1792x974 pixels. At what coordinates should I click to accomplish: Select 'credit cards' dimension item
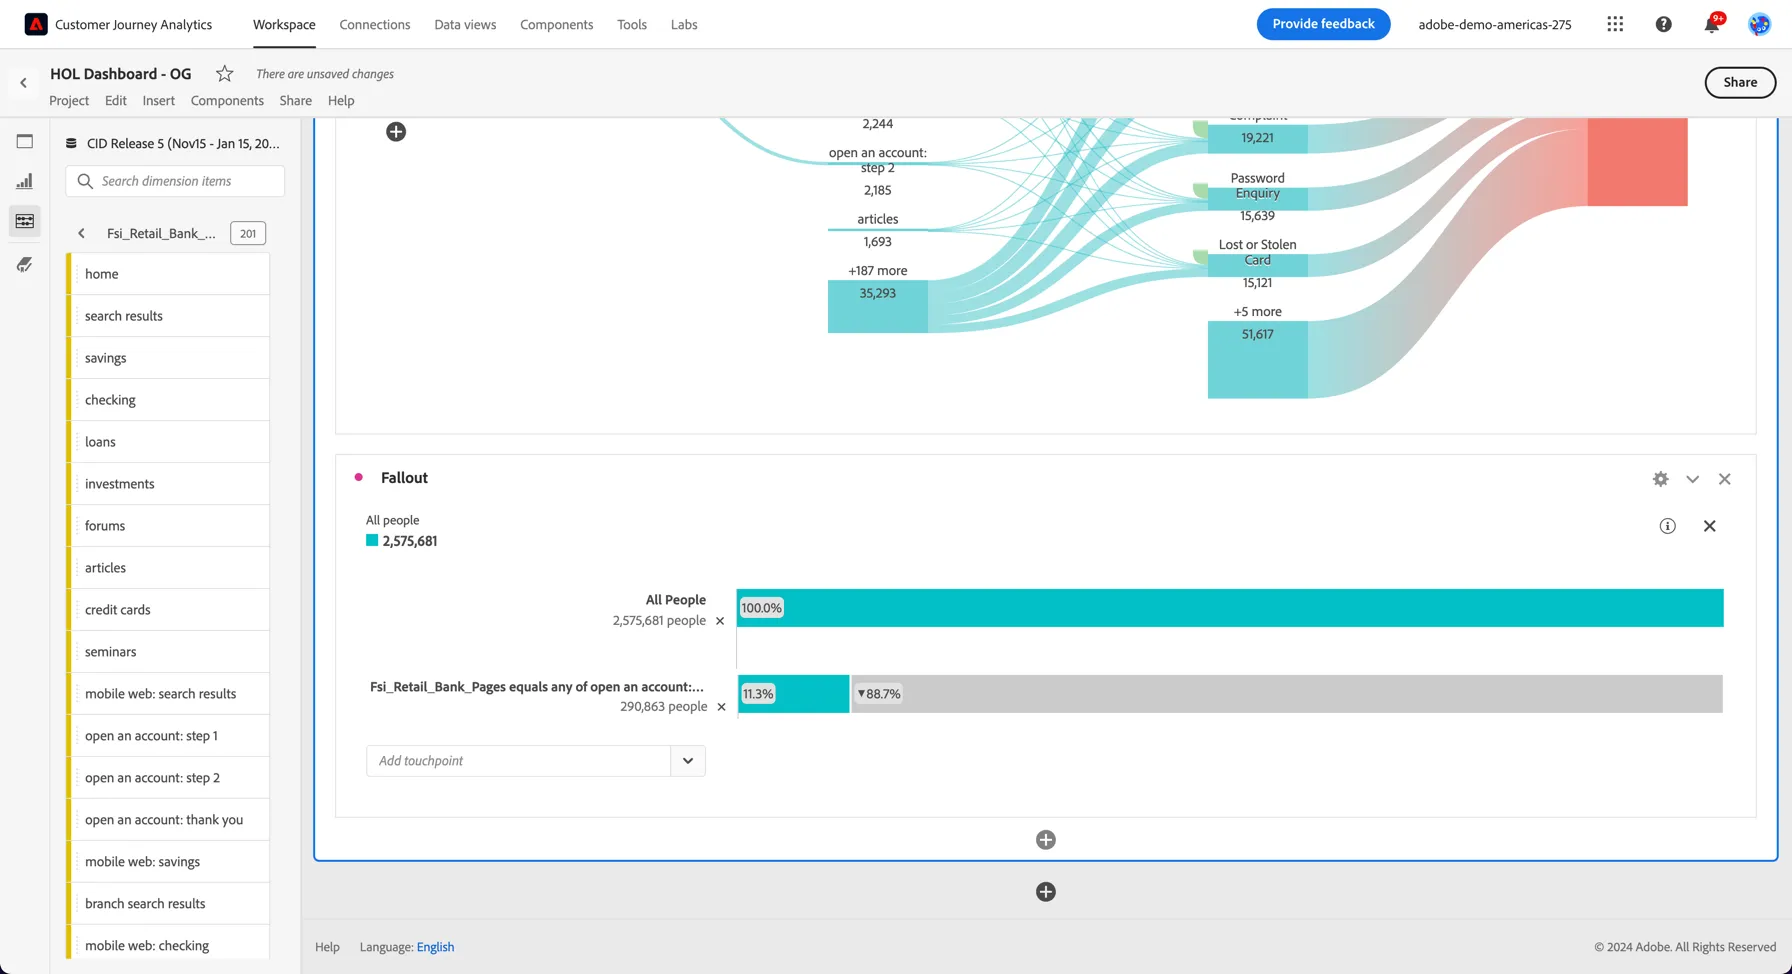[168, 610]
